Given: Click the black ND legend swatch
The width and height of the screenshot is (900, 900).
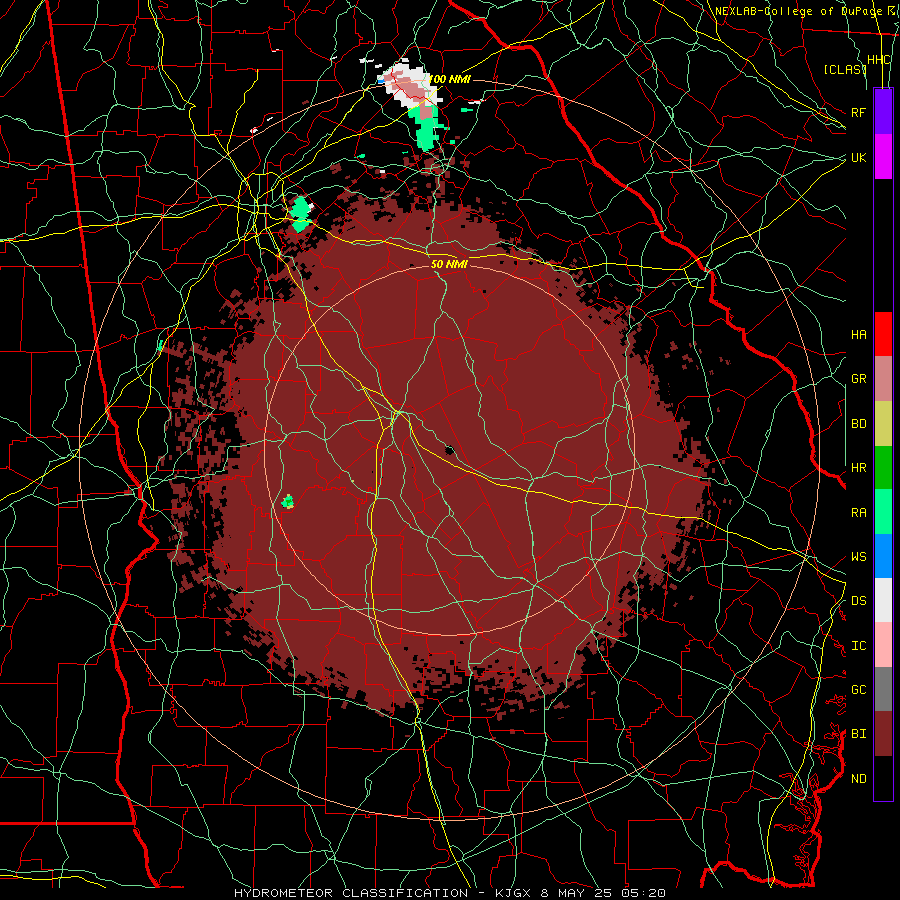Looking at the screenshot, I should (883, 778).
